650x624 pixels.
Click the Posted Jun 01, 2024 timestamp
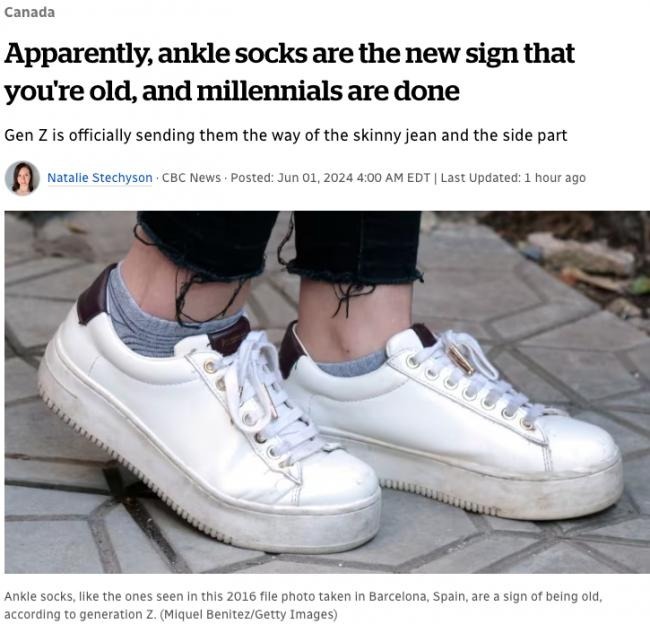[330, 178]
